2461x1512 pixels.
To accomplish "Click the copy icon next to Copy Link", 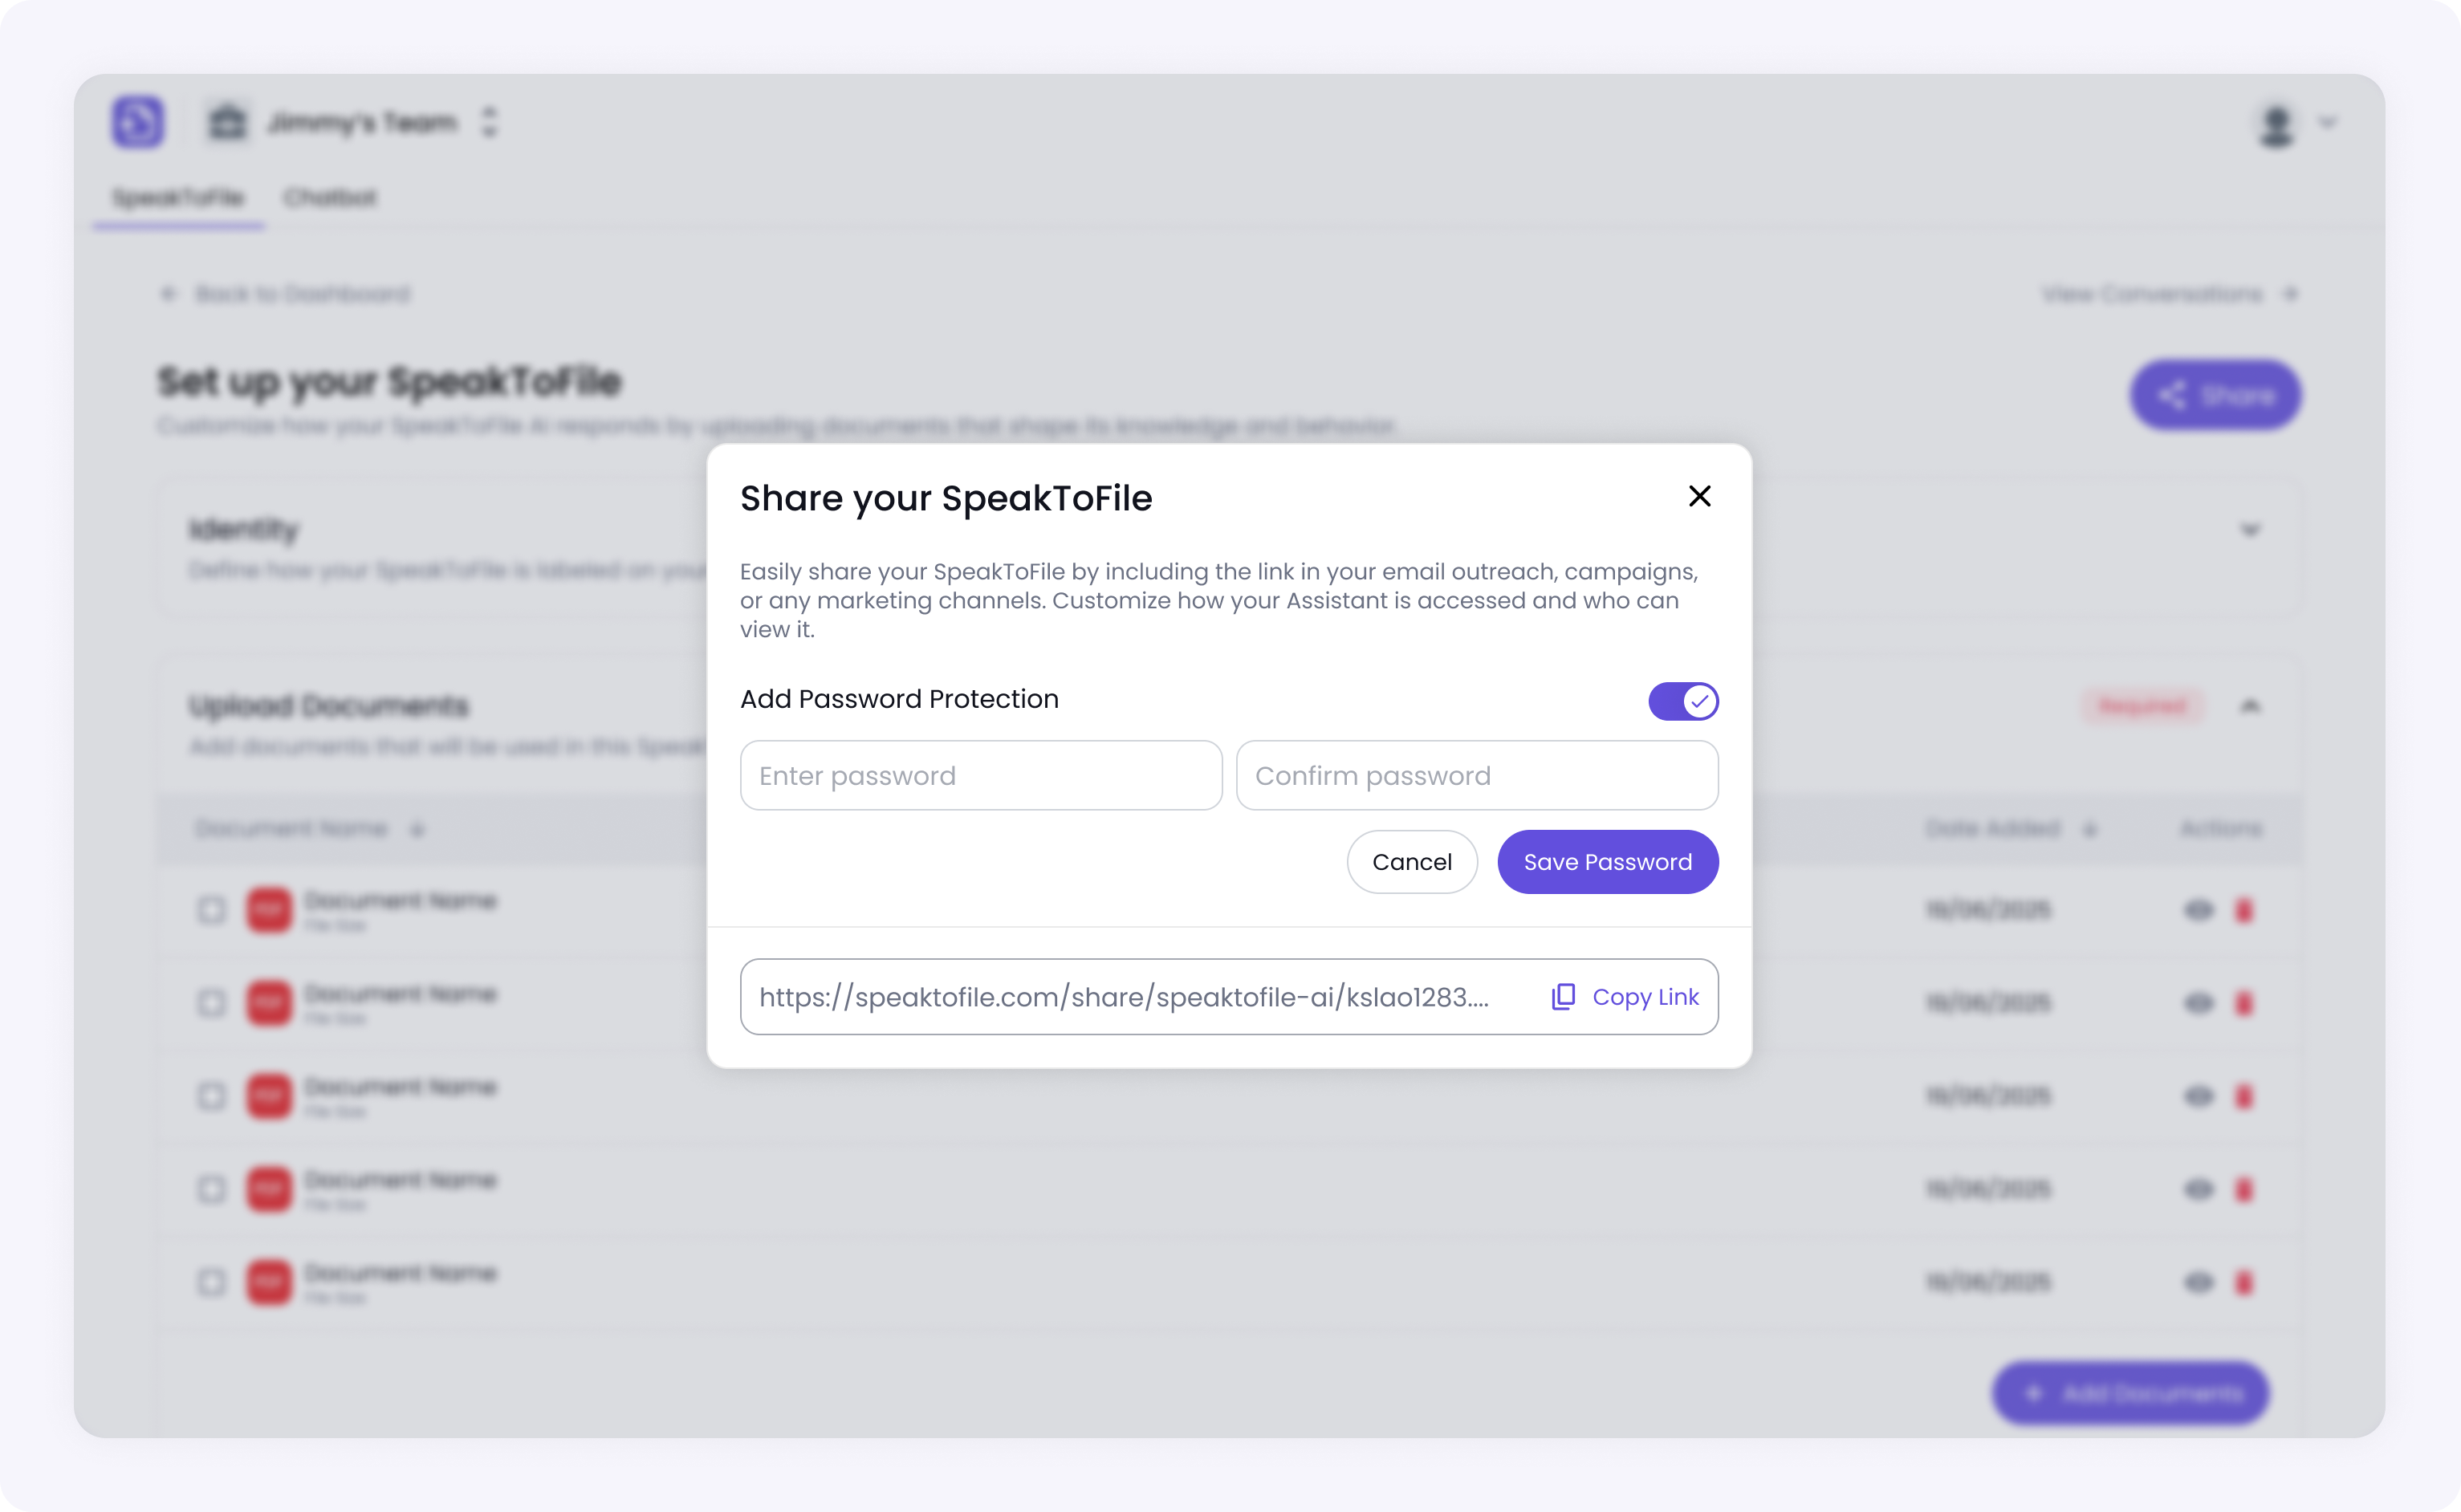I will click(x=1563, y=997).
